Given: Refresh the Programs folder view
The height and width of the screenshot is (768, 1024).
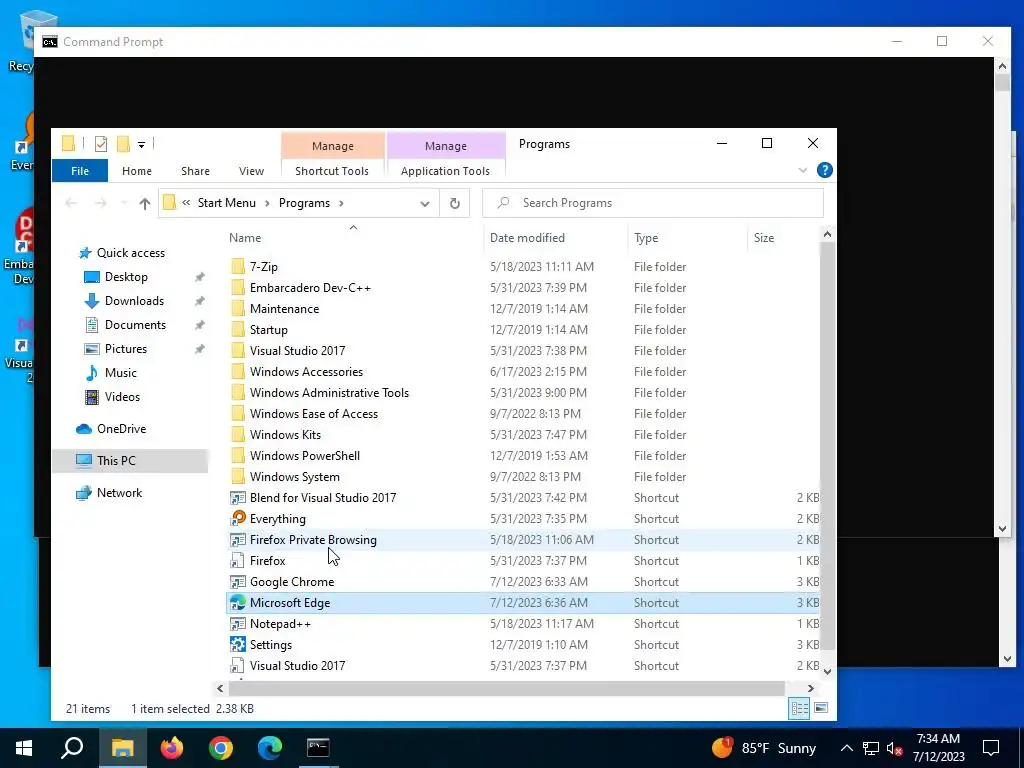Looking at the screenshot, I should click(455, 203).
